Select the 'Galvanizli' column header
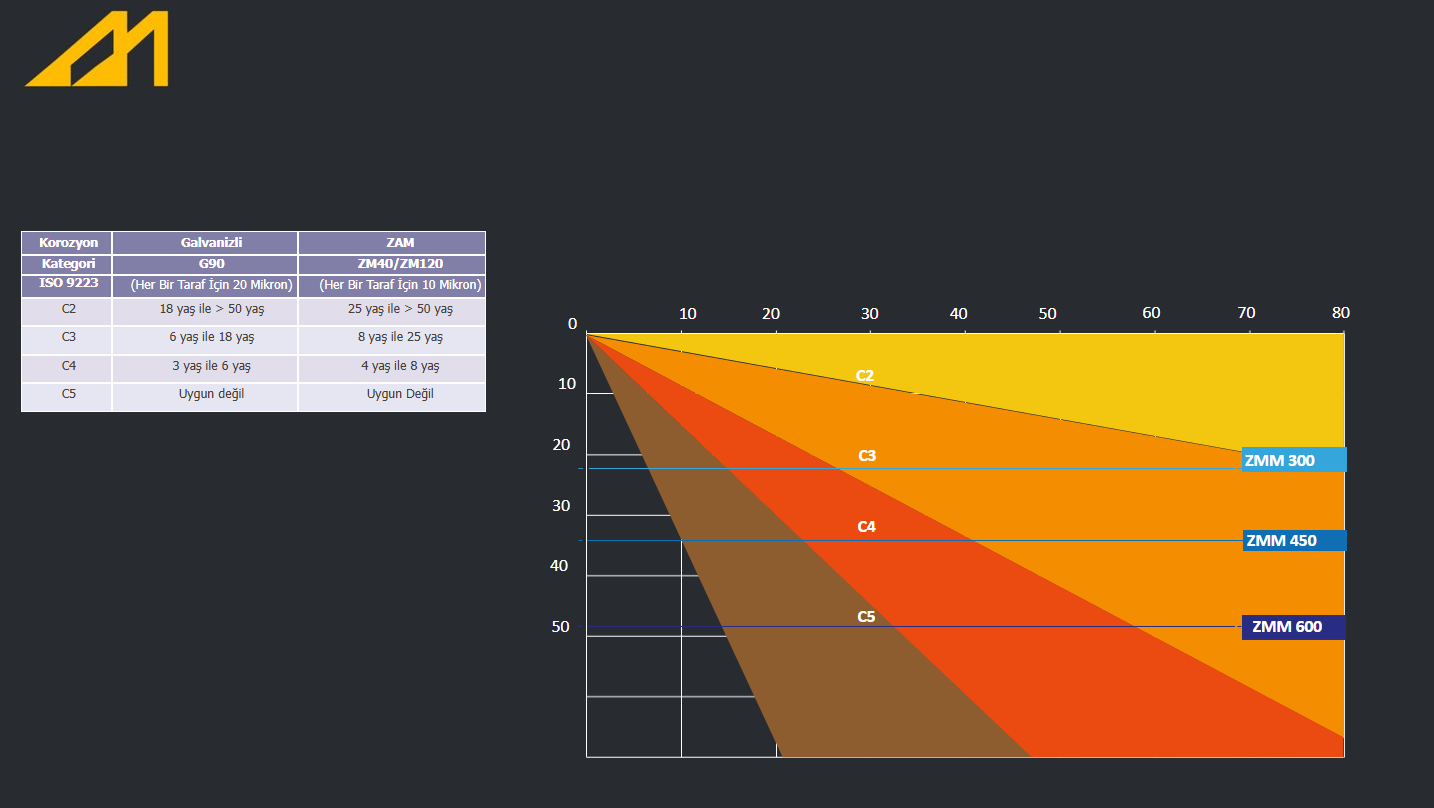The width and height of the screenshot is (1434, 808). tap(205, 243)
